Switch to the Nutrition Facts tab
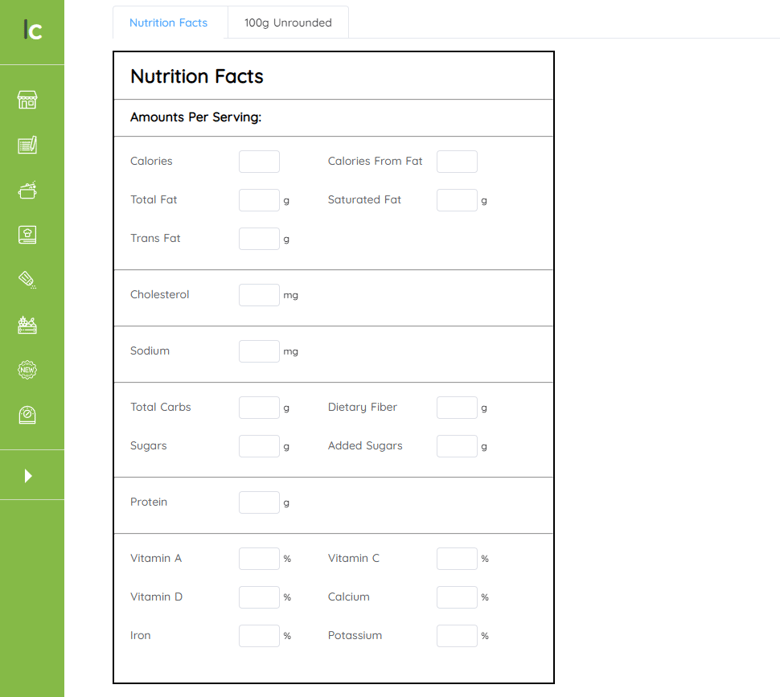780x697 pixels. point(168,22)
